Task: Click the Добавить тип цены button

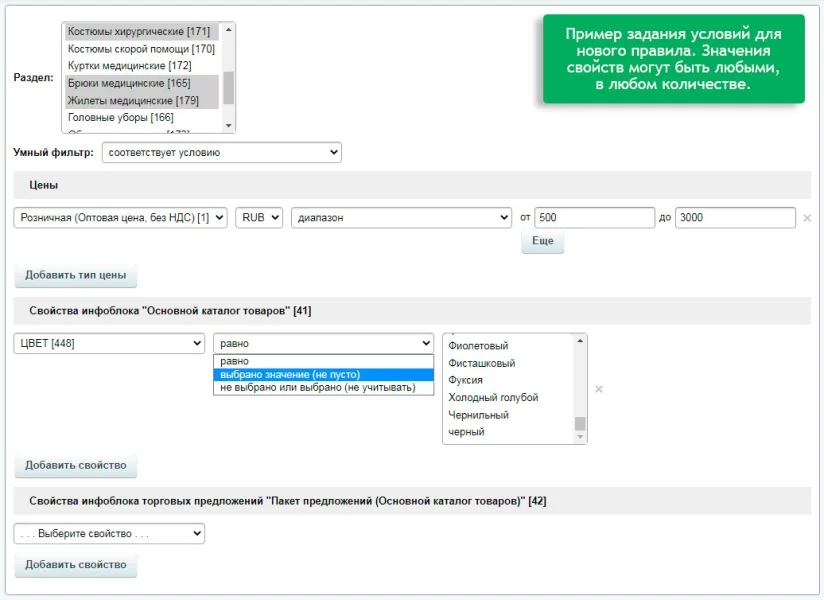Action: 76,275
